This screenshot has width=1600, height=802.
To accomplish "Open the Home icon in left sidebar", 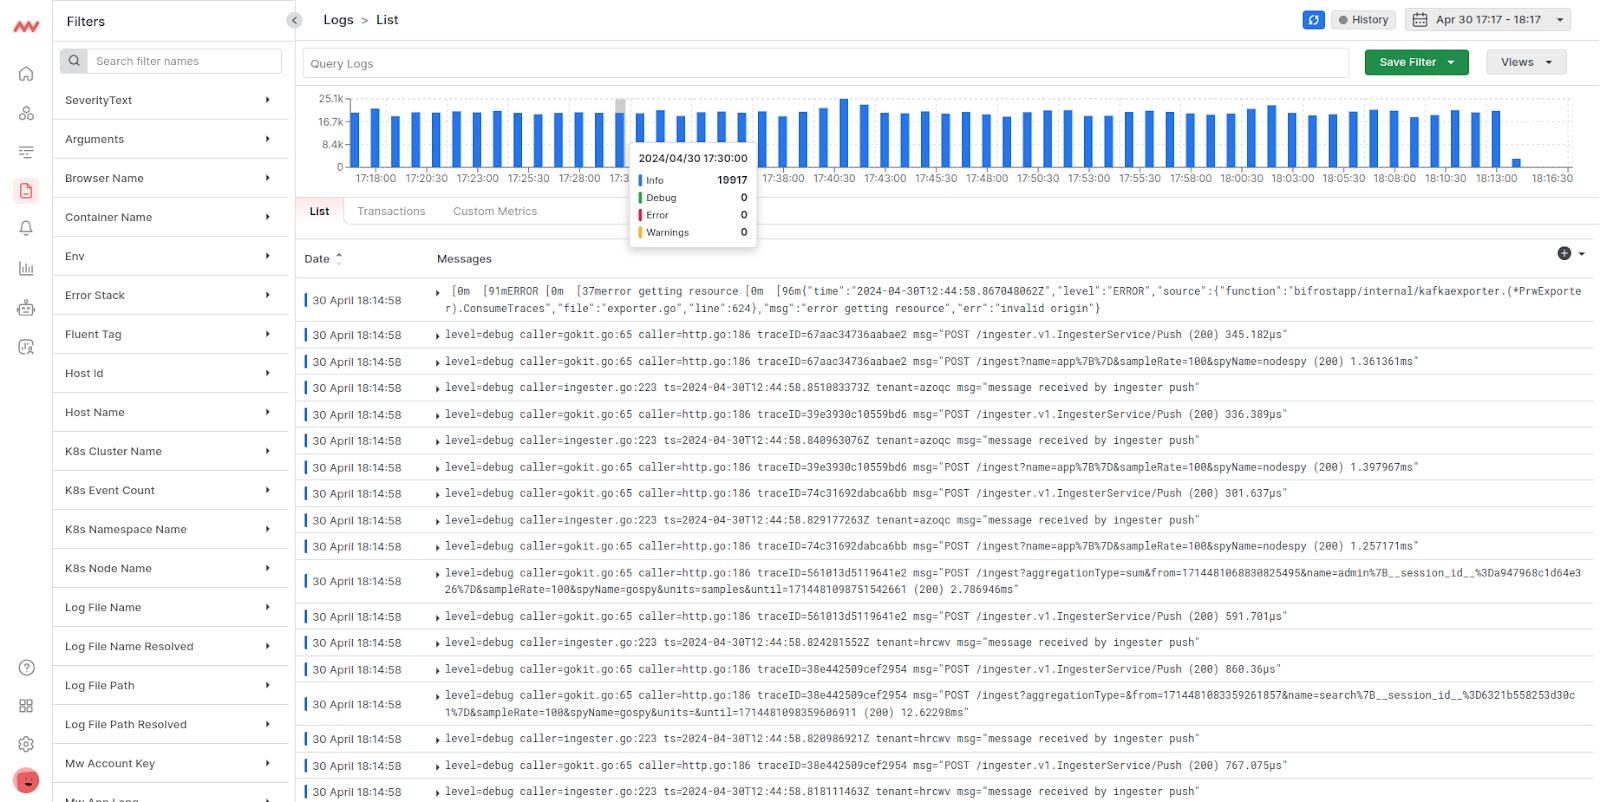I will pyautogui.click(x=26, y=74).
